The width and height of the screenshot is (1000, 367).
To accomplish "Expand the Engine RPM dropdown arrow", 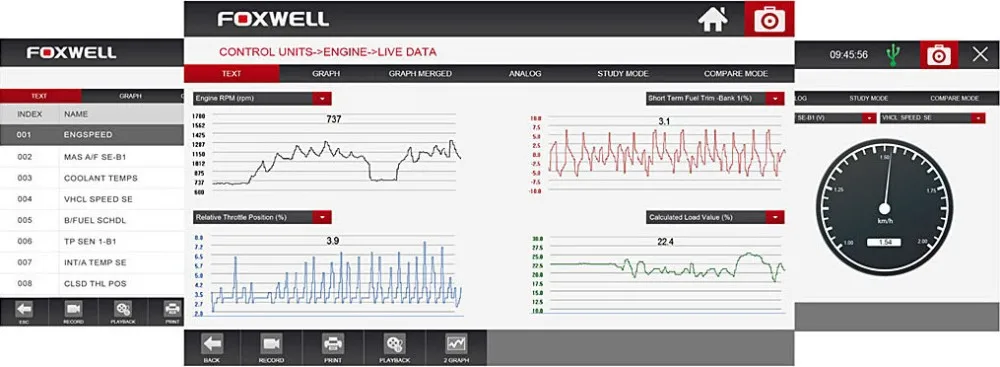I will pyautogui.click(x=322, y=99).
